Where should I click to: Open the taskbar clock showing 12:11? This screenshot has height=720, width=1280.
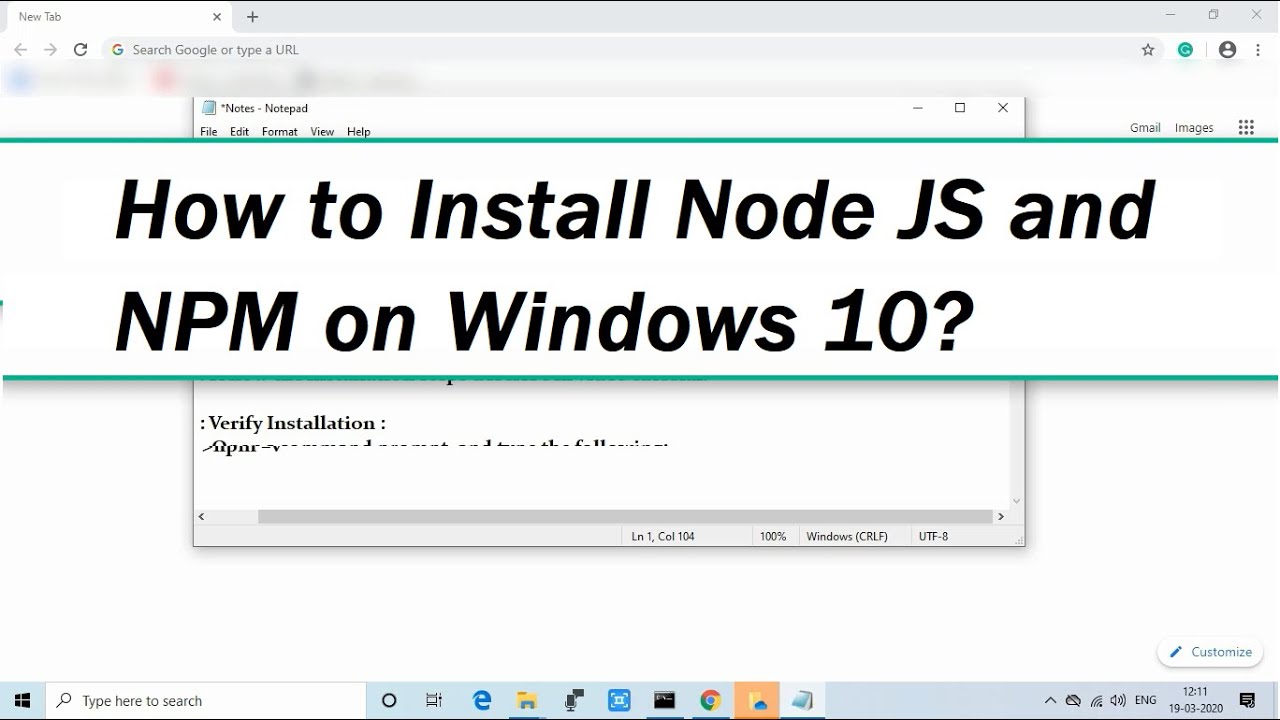[x=1195, y=701]
